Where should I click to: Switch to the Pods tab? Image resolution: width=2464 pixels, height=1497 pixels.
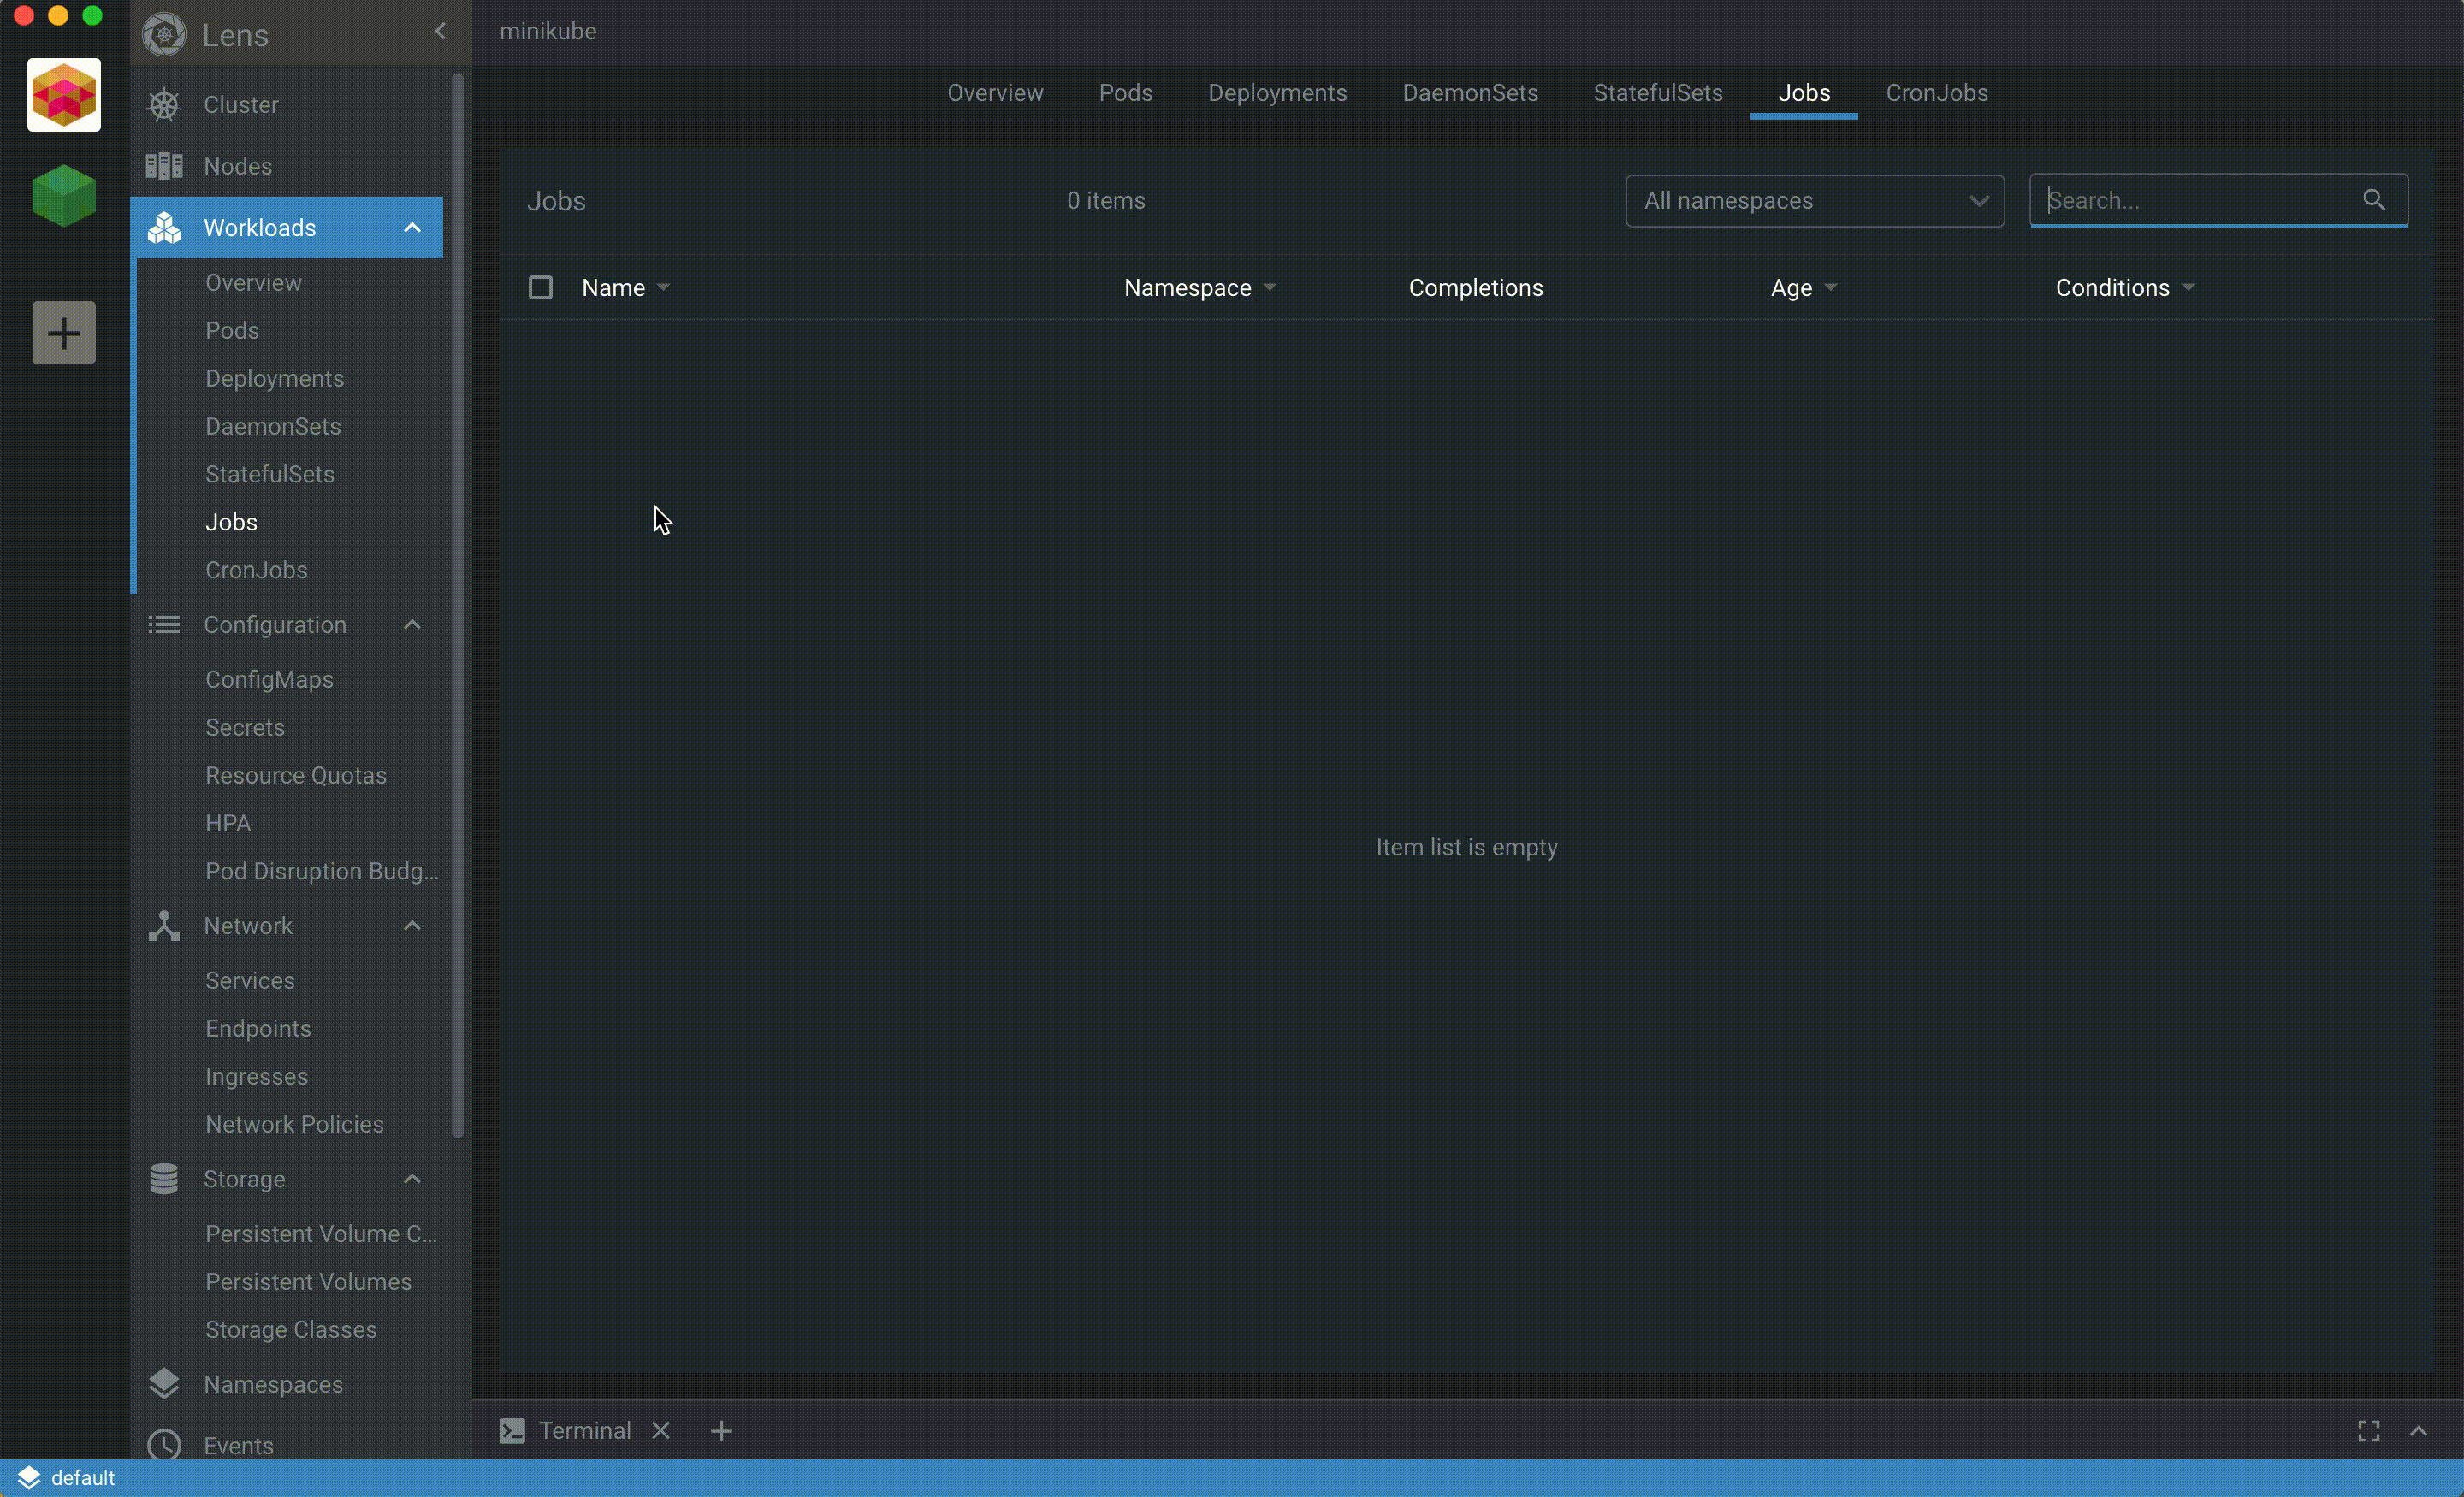pyautogui.click(x=1125, y=92)
